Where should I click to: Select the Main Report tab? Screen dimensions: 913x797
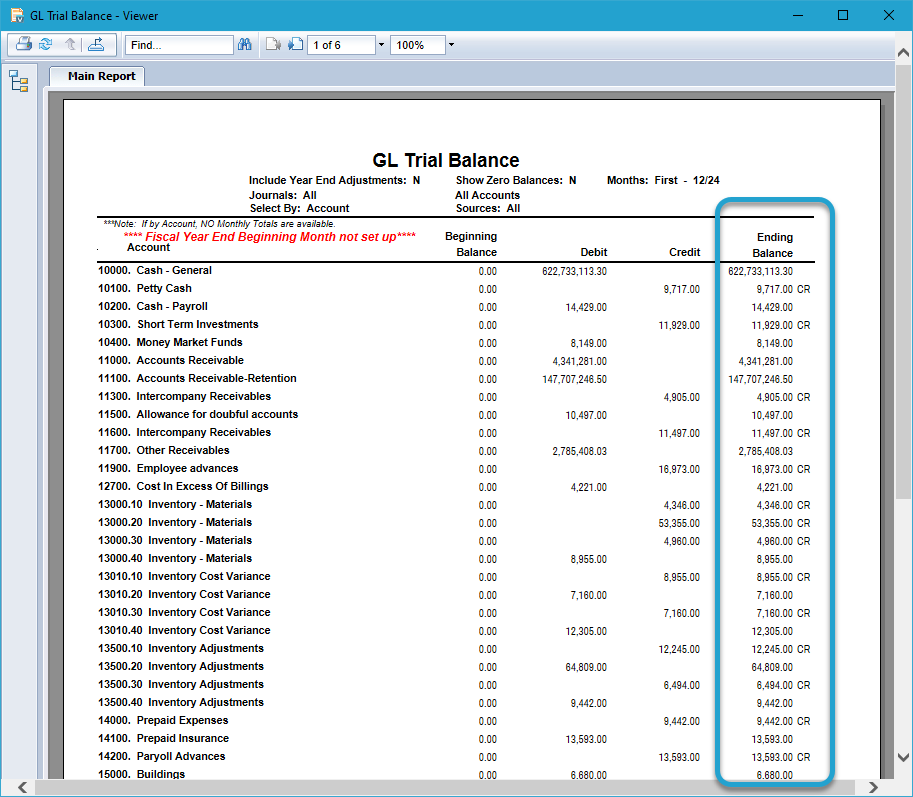97,76
